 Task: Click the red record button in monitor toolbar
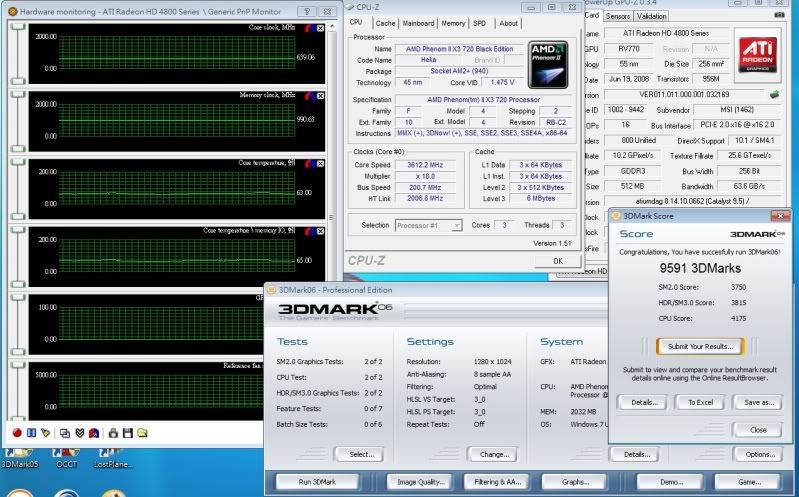tap(17, 432)
